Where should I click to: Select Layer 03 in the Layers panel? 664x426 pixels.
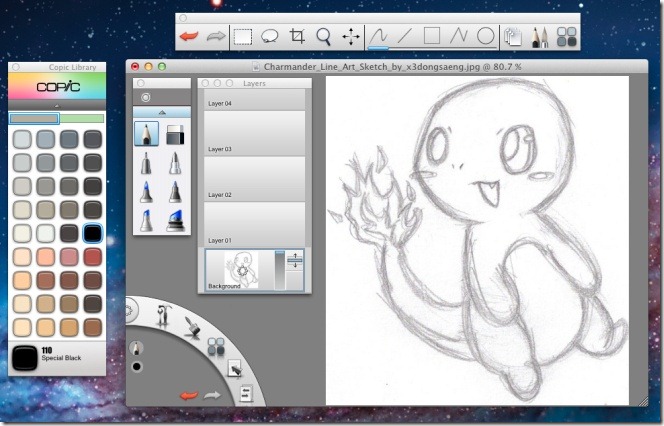pyautogui.click(x=255, y=131)
